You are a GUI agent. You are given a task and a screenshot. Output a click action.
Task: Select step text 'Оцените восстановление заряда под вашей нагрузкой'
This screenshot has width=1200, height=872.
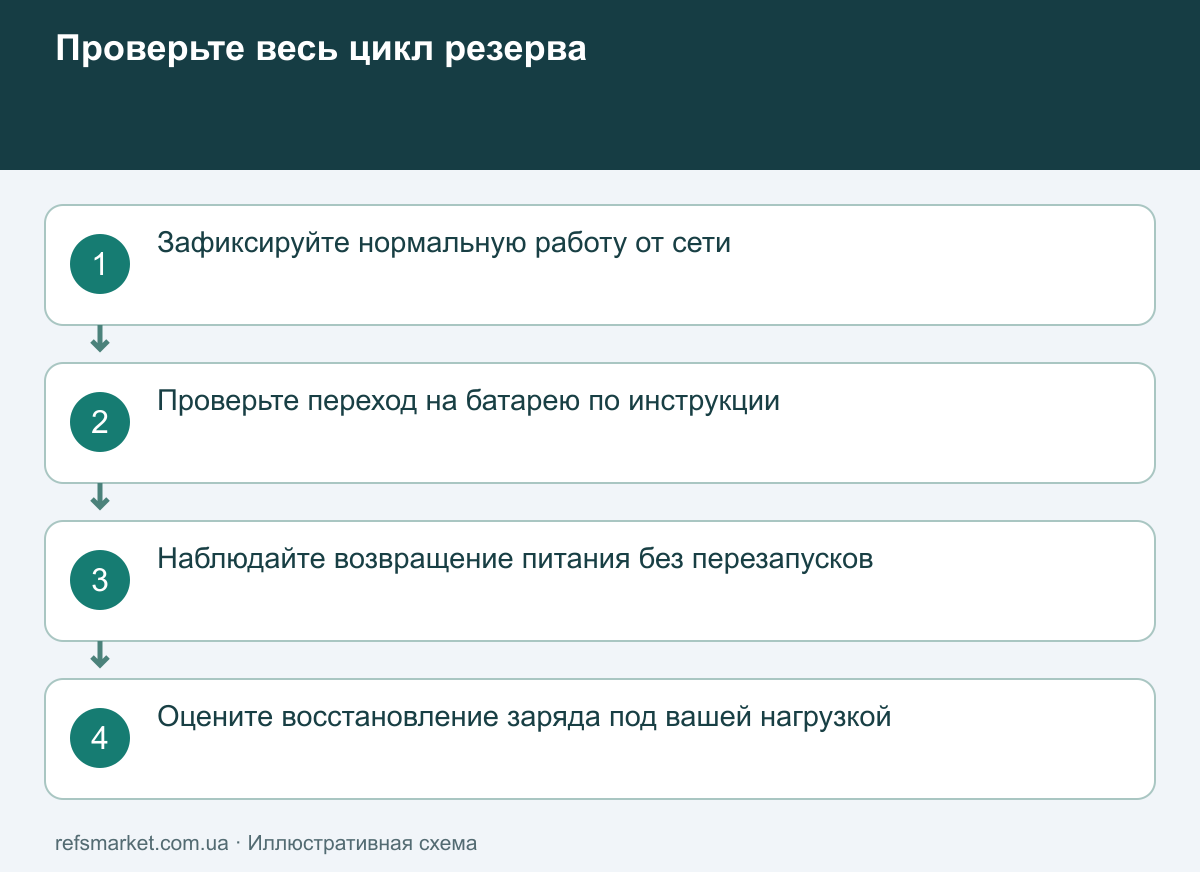click(524, 717)
